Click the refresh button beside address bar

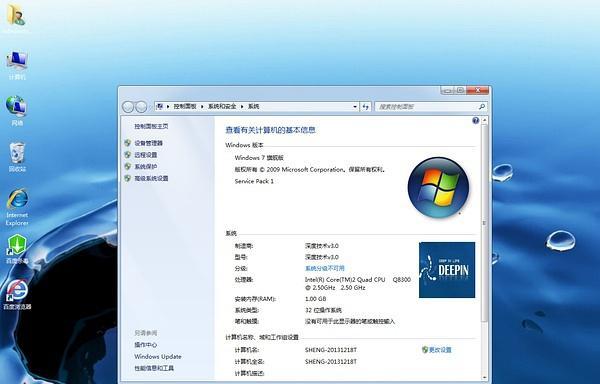coord(366,107)
